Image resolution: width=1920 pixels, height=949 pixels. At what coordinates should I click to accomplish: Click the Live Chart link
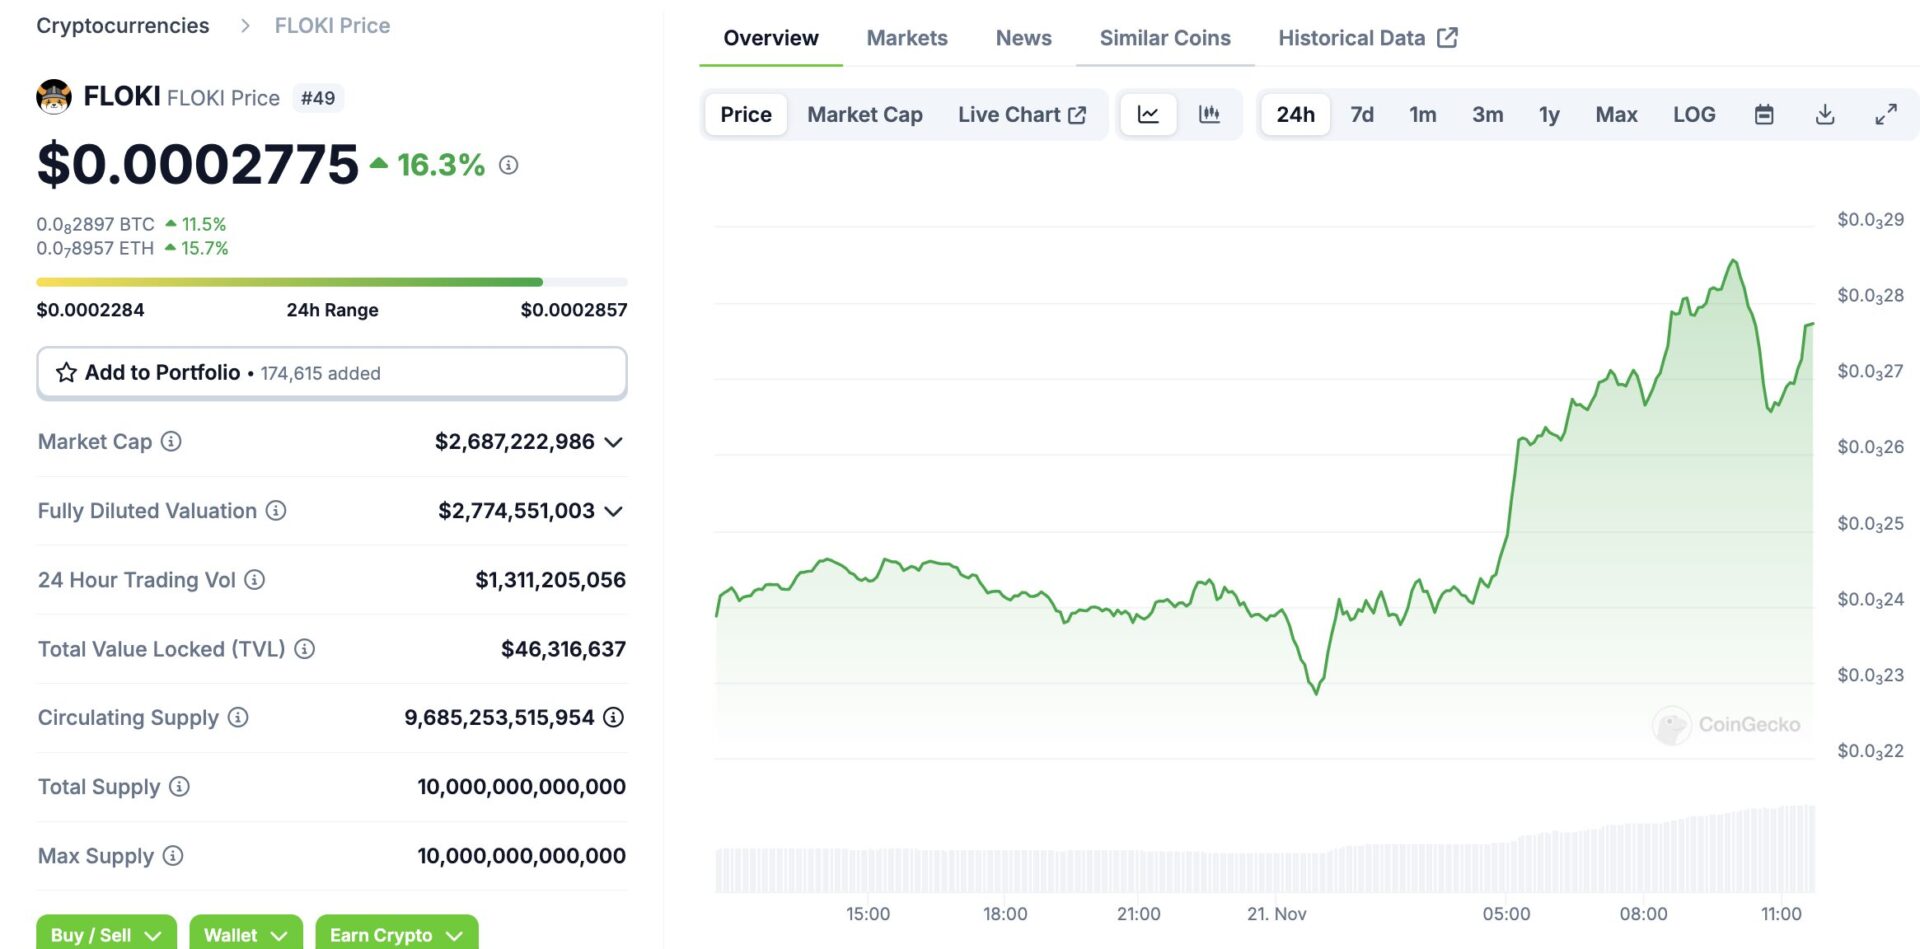click(1022, 115)
